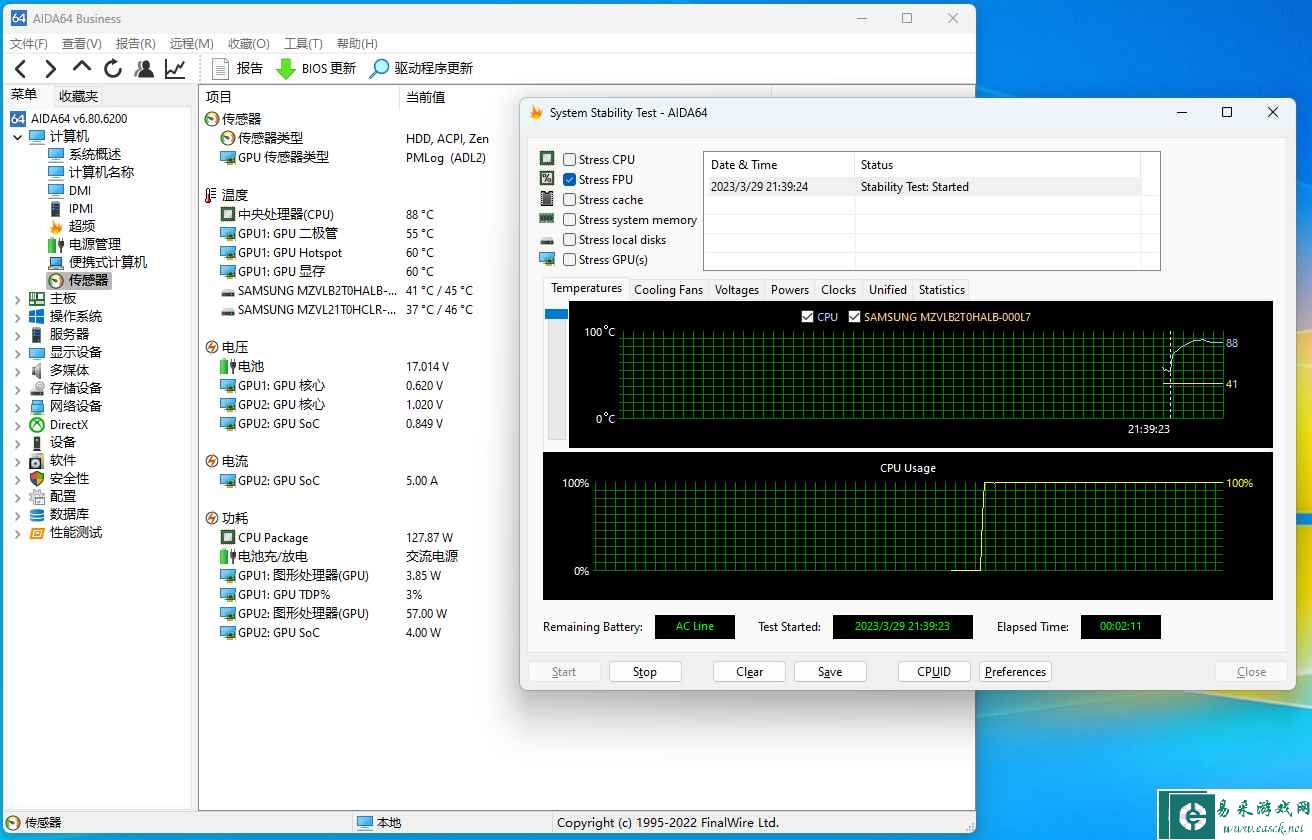Click the Back arrow in AIDA64 toolbar
The width and height of the screenshot is (1312, 840).
[x=21, y=69]
